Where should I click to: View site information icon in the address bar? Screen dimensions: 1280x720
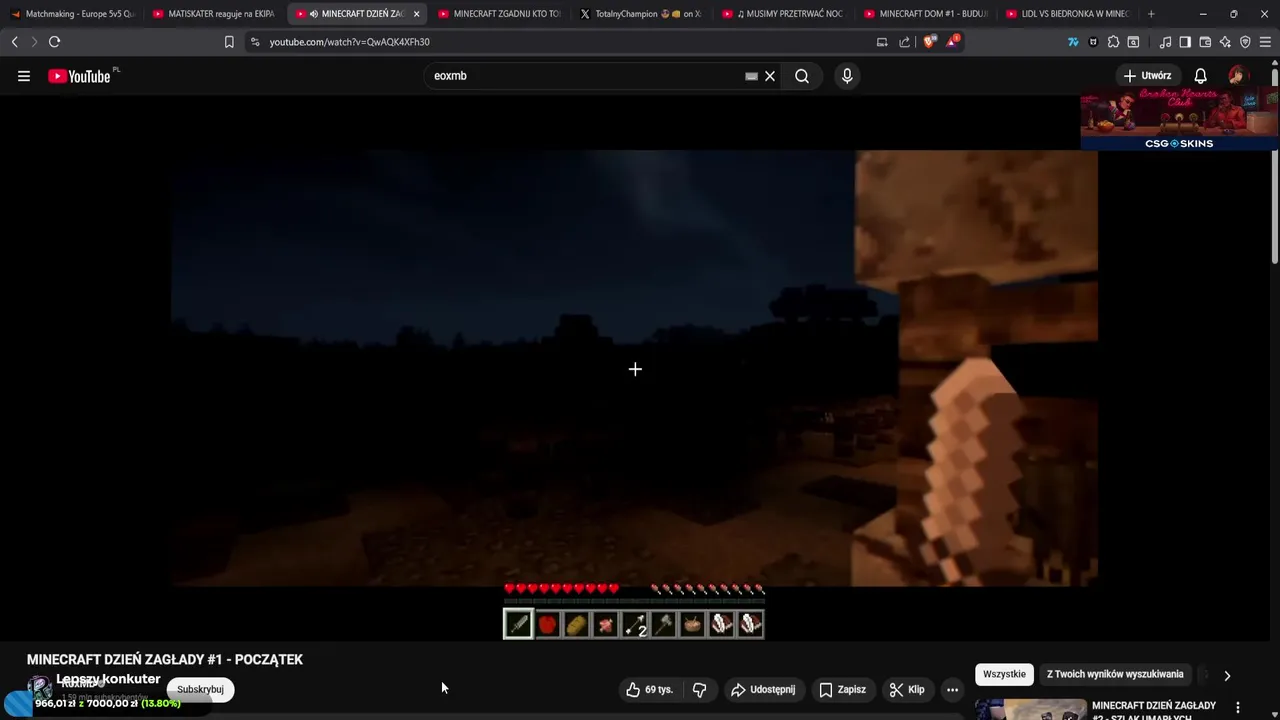tap(255, 42)
